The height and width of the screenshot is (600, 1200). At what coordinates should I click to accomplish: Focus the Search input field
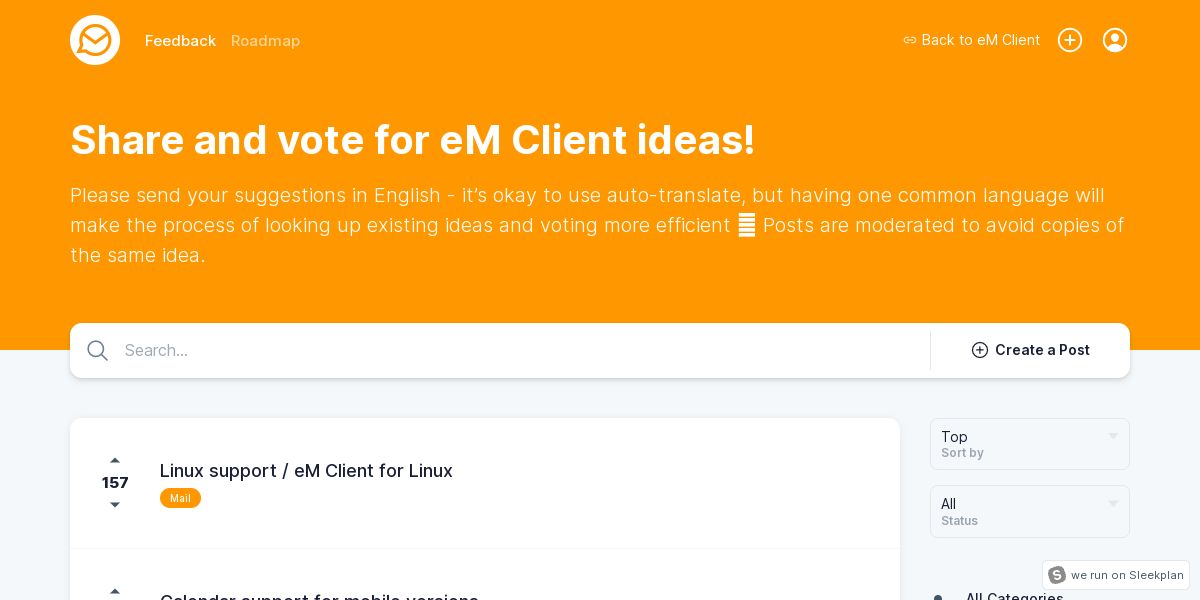520,350
